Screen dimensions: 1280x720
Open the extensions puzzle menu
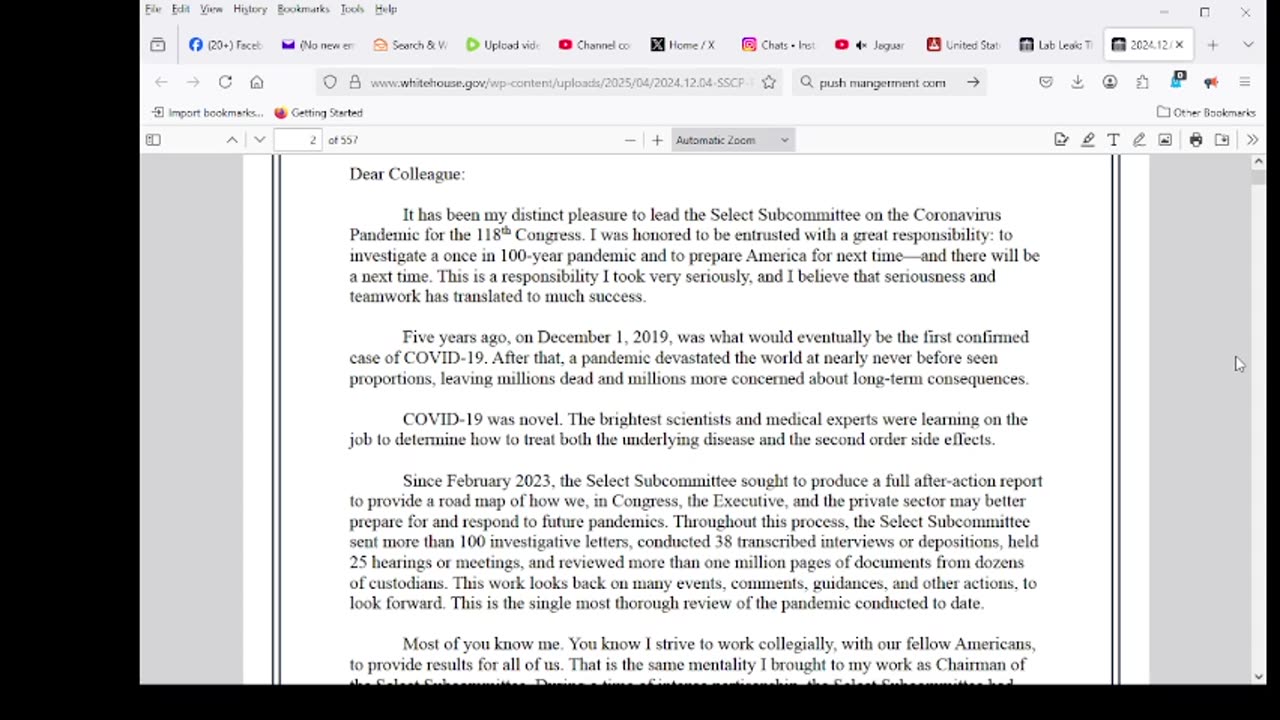1142,83
